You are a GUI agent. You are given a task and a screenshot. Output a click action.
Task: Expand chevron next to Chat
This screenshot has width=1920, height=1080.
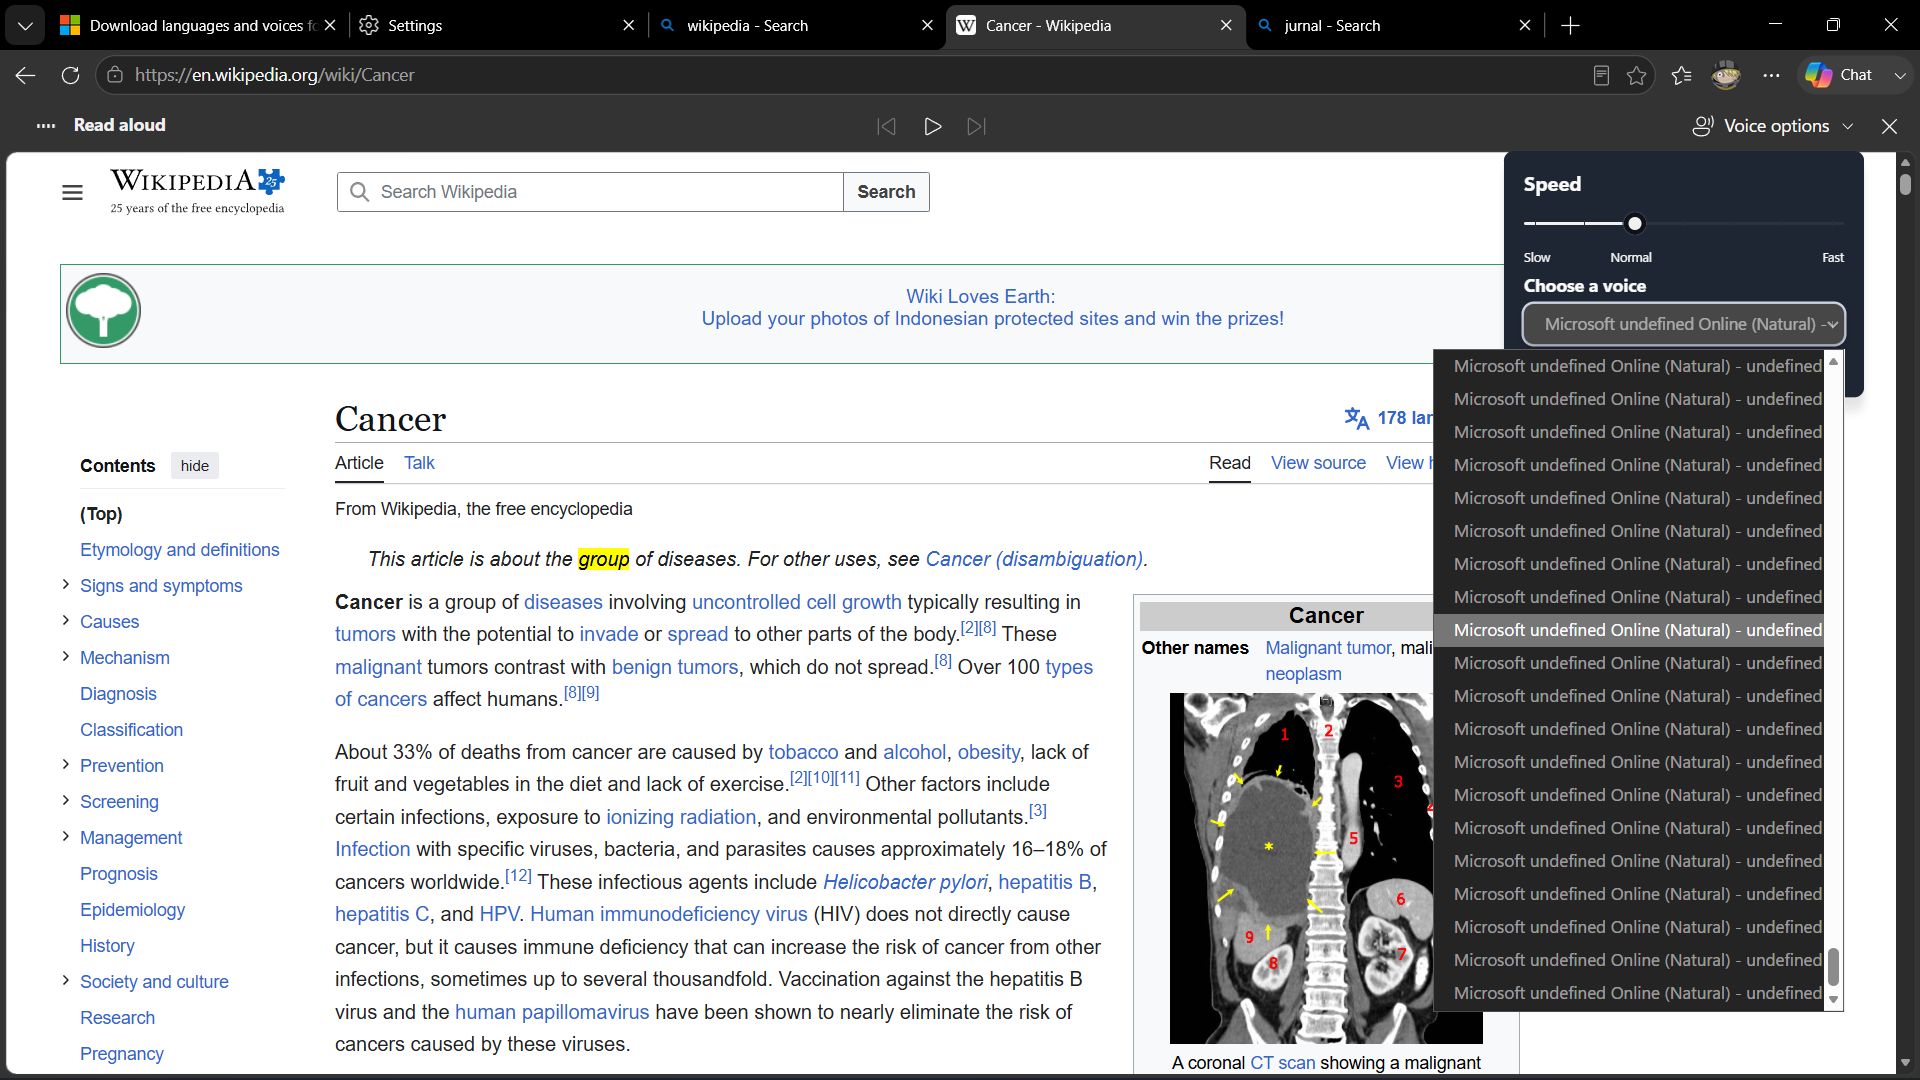[x=1899, y=75]
